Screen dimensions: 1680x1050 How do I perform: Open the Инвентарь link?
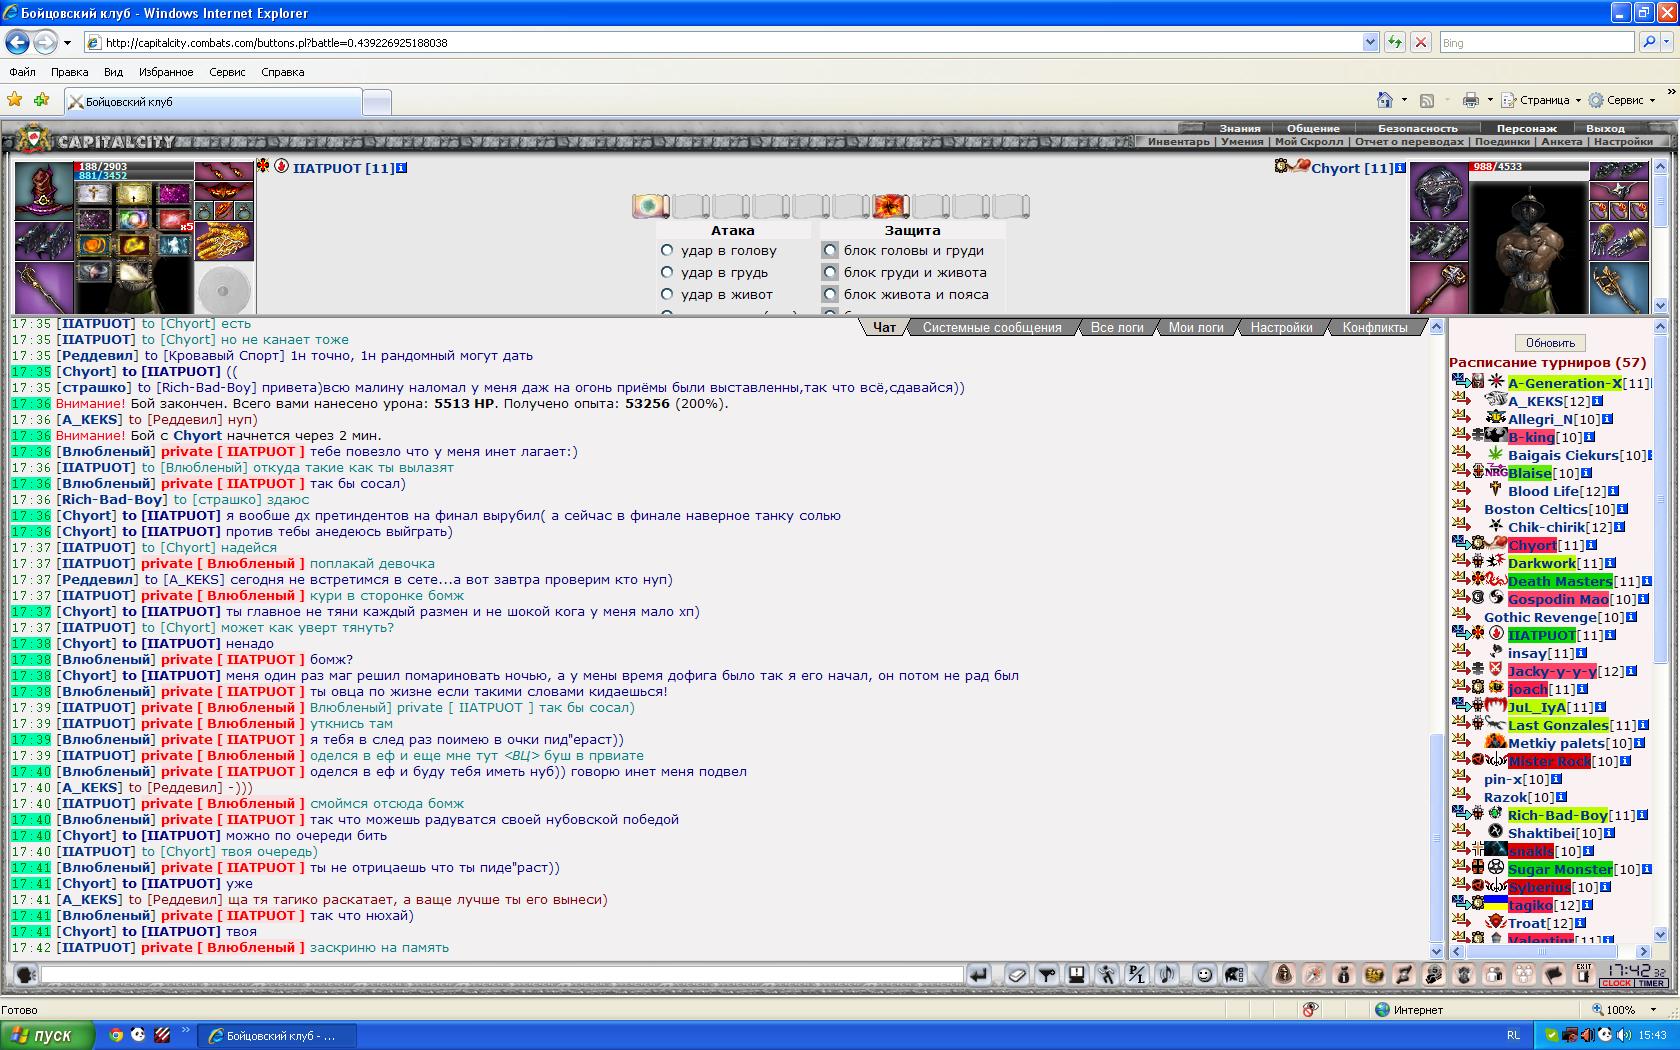coord(1179,142)
